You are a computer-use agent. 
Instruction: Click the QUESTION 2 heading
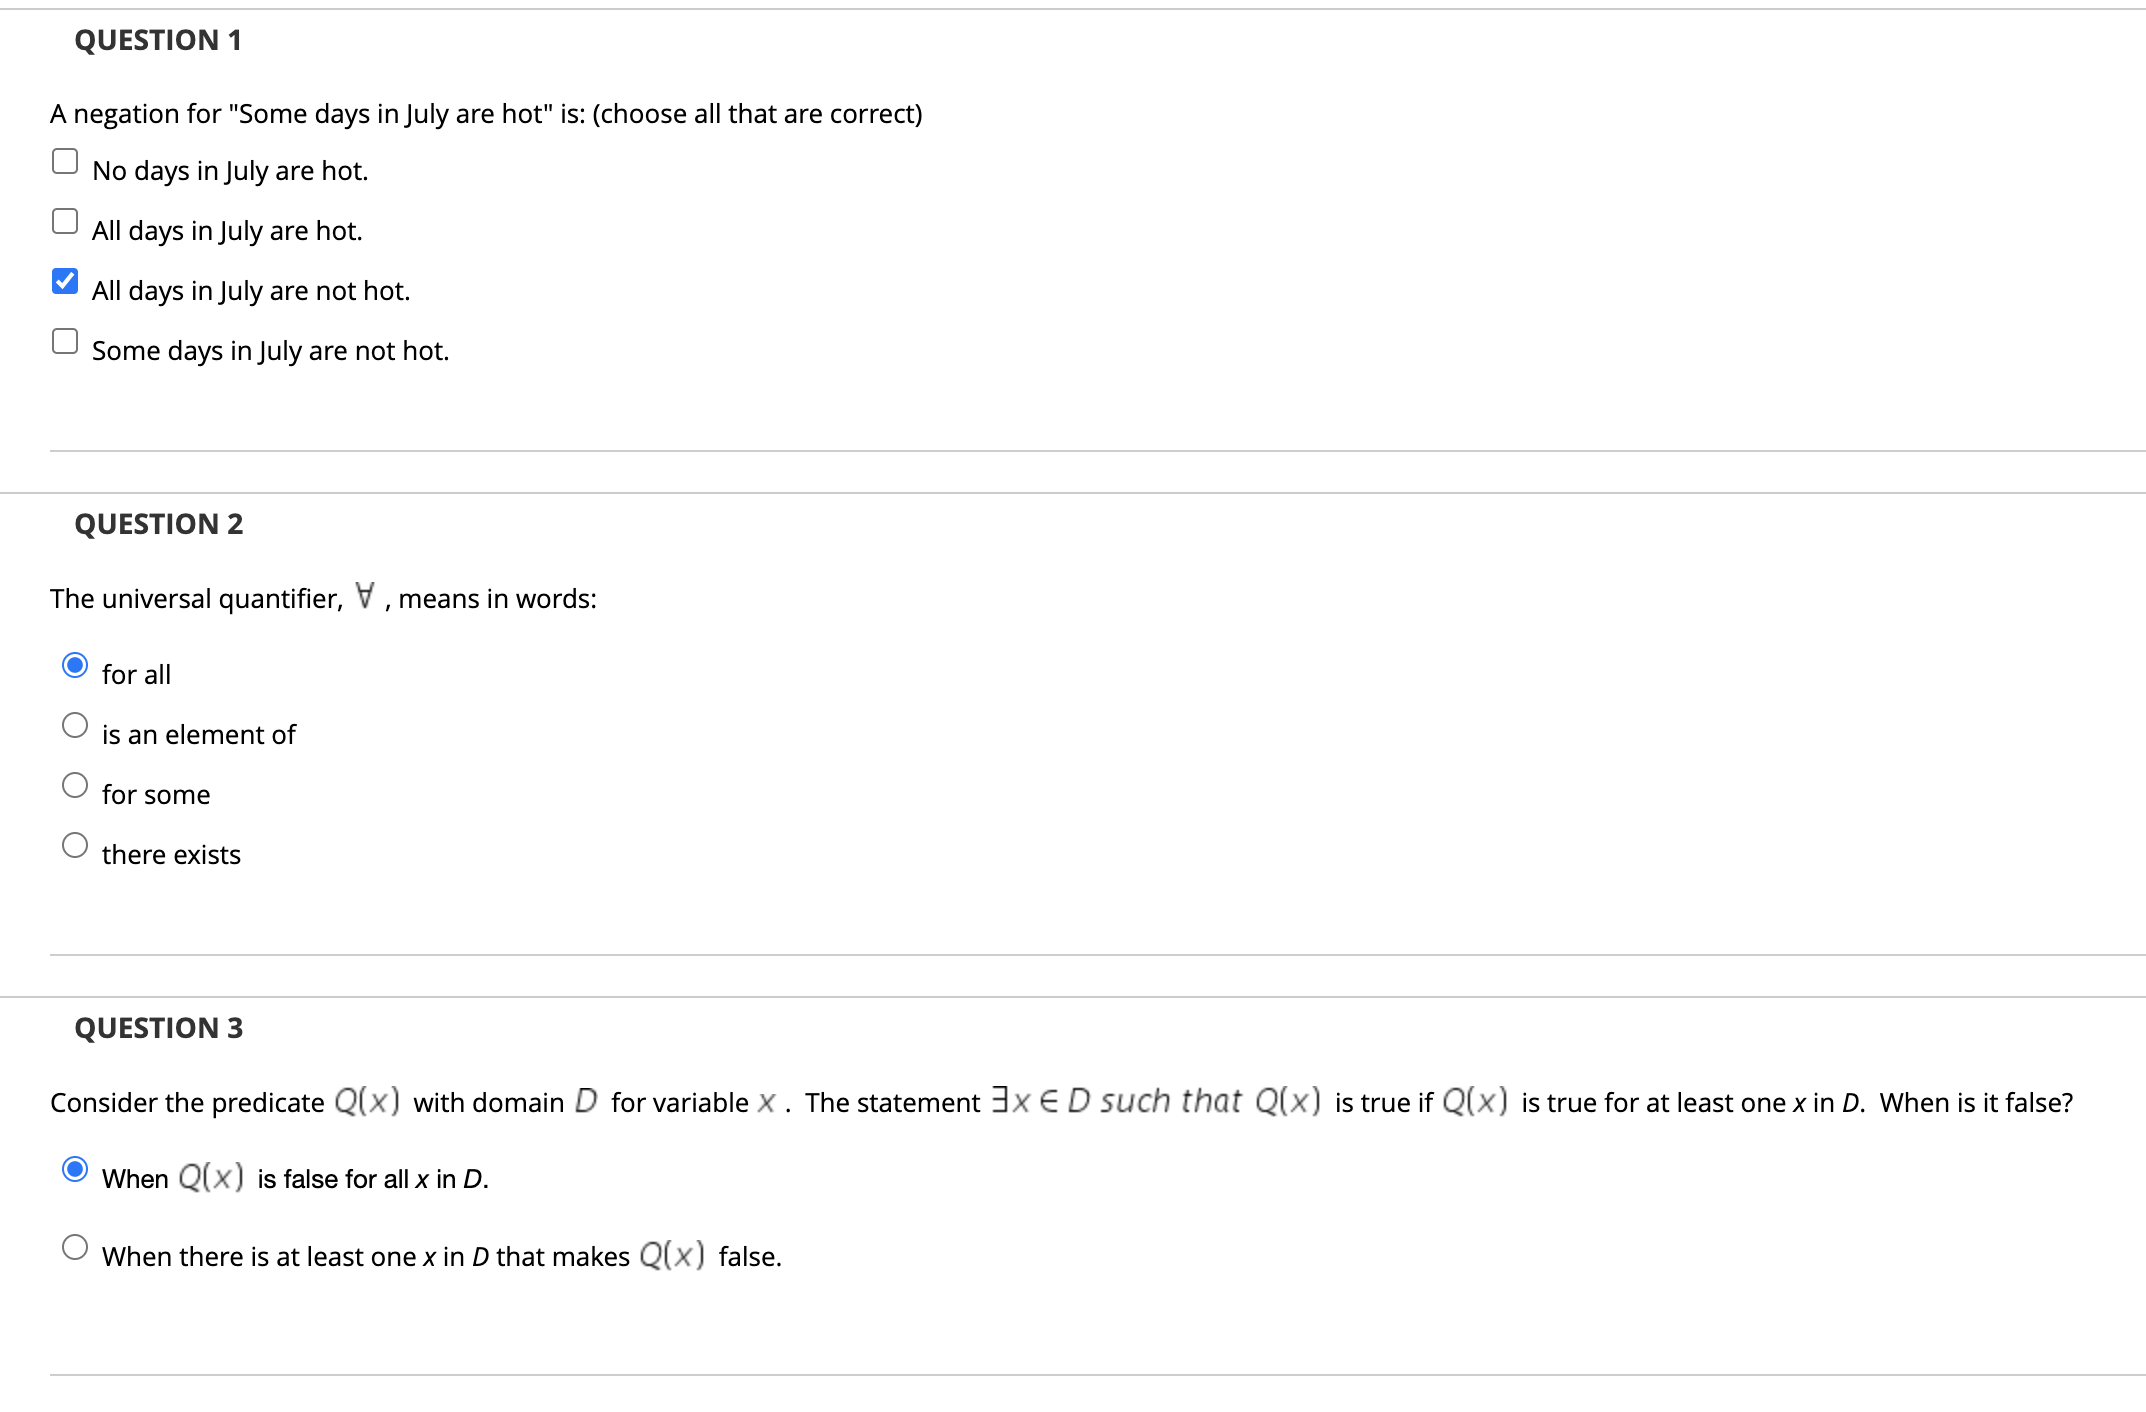(x=158, y=524)
